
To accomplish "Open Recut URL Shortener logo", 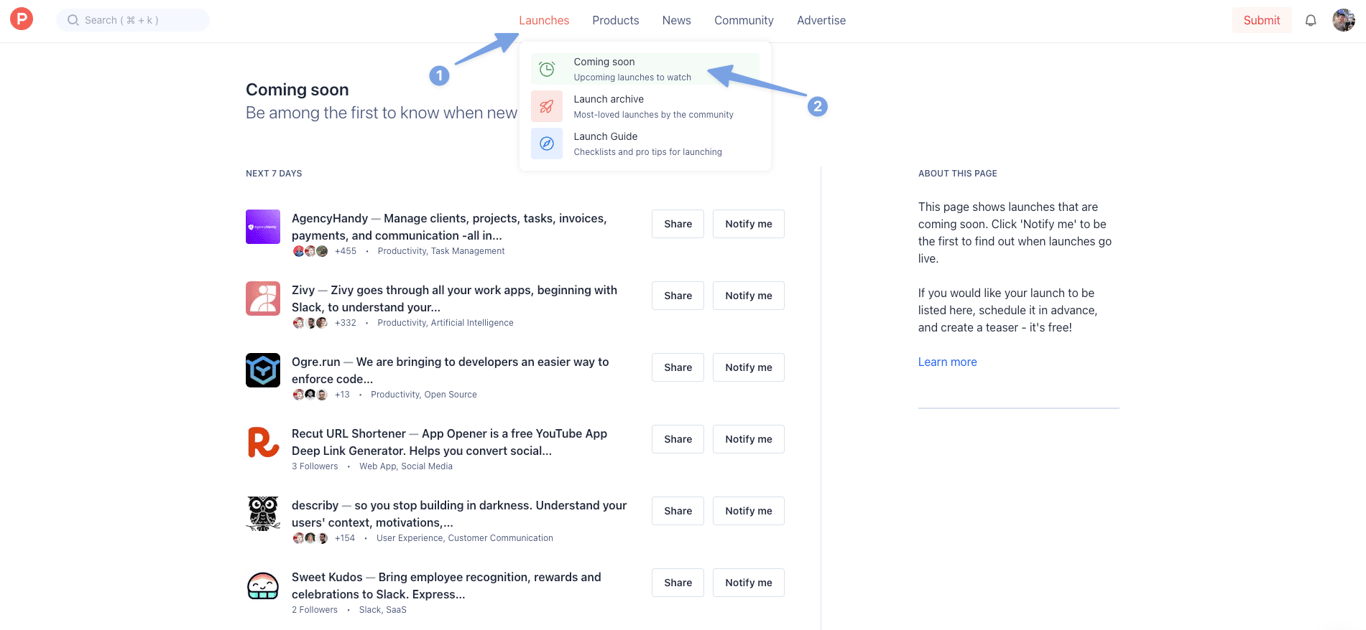I will pos(263,442).
